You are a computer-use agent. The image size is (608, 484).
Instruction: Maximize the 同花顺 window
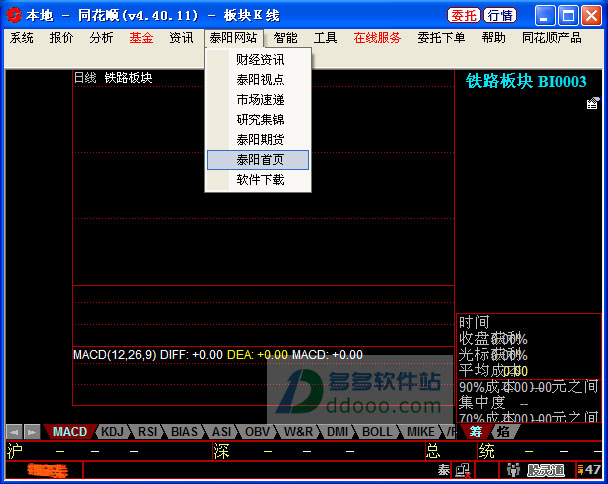point(568,16)
